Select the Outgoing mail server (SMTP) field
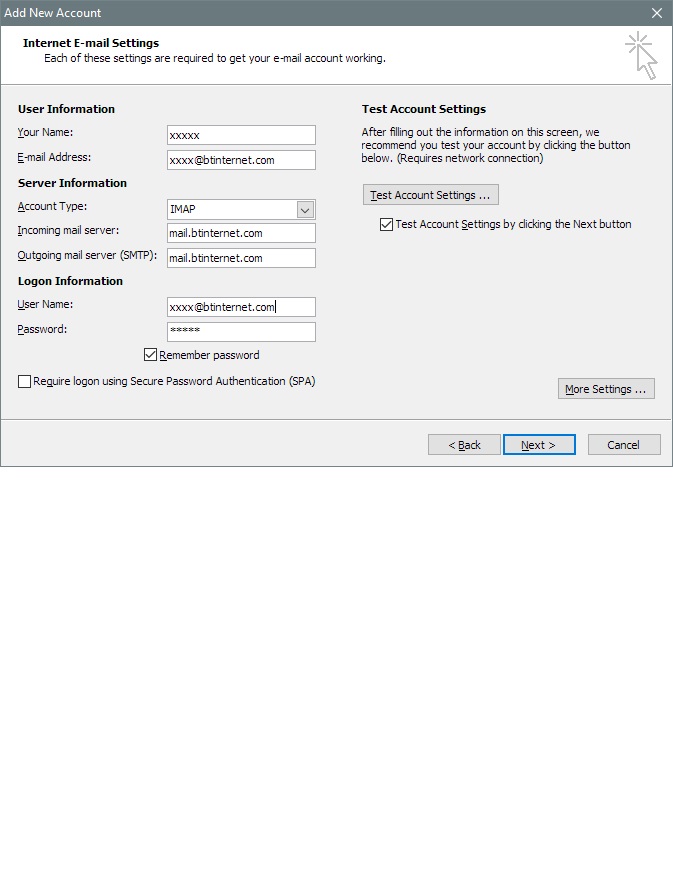Image resolution: width=673 pixels, height=877 pixels. [241, 258]
